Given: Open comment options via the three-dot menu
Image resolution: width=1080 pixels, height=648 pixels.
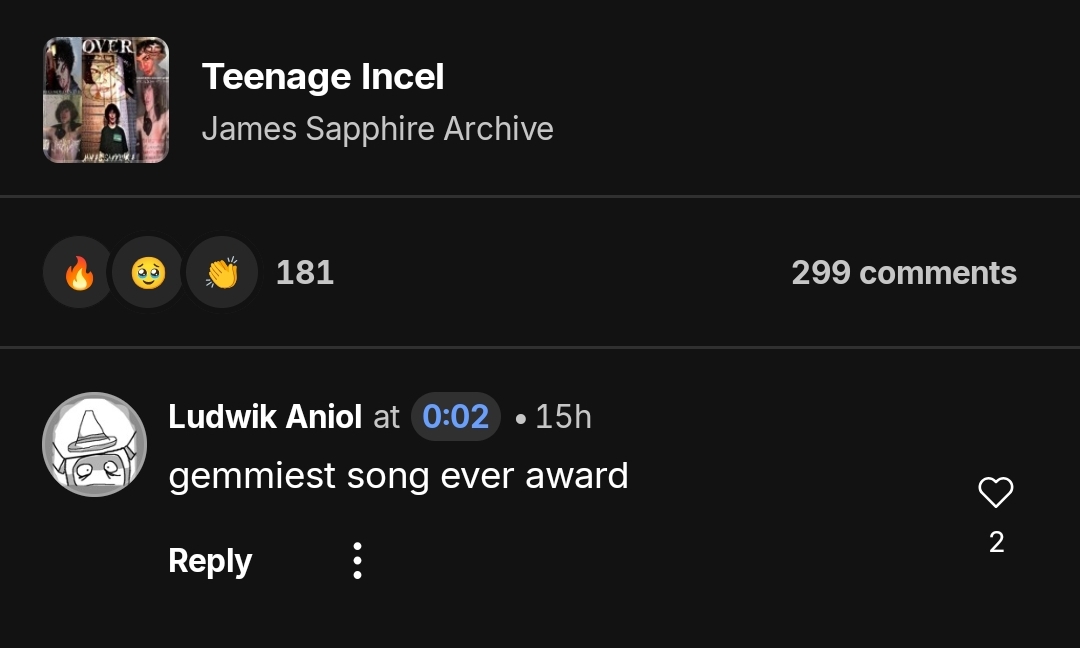Looking at the screenshot, I should (357, 561).
